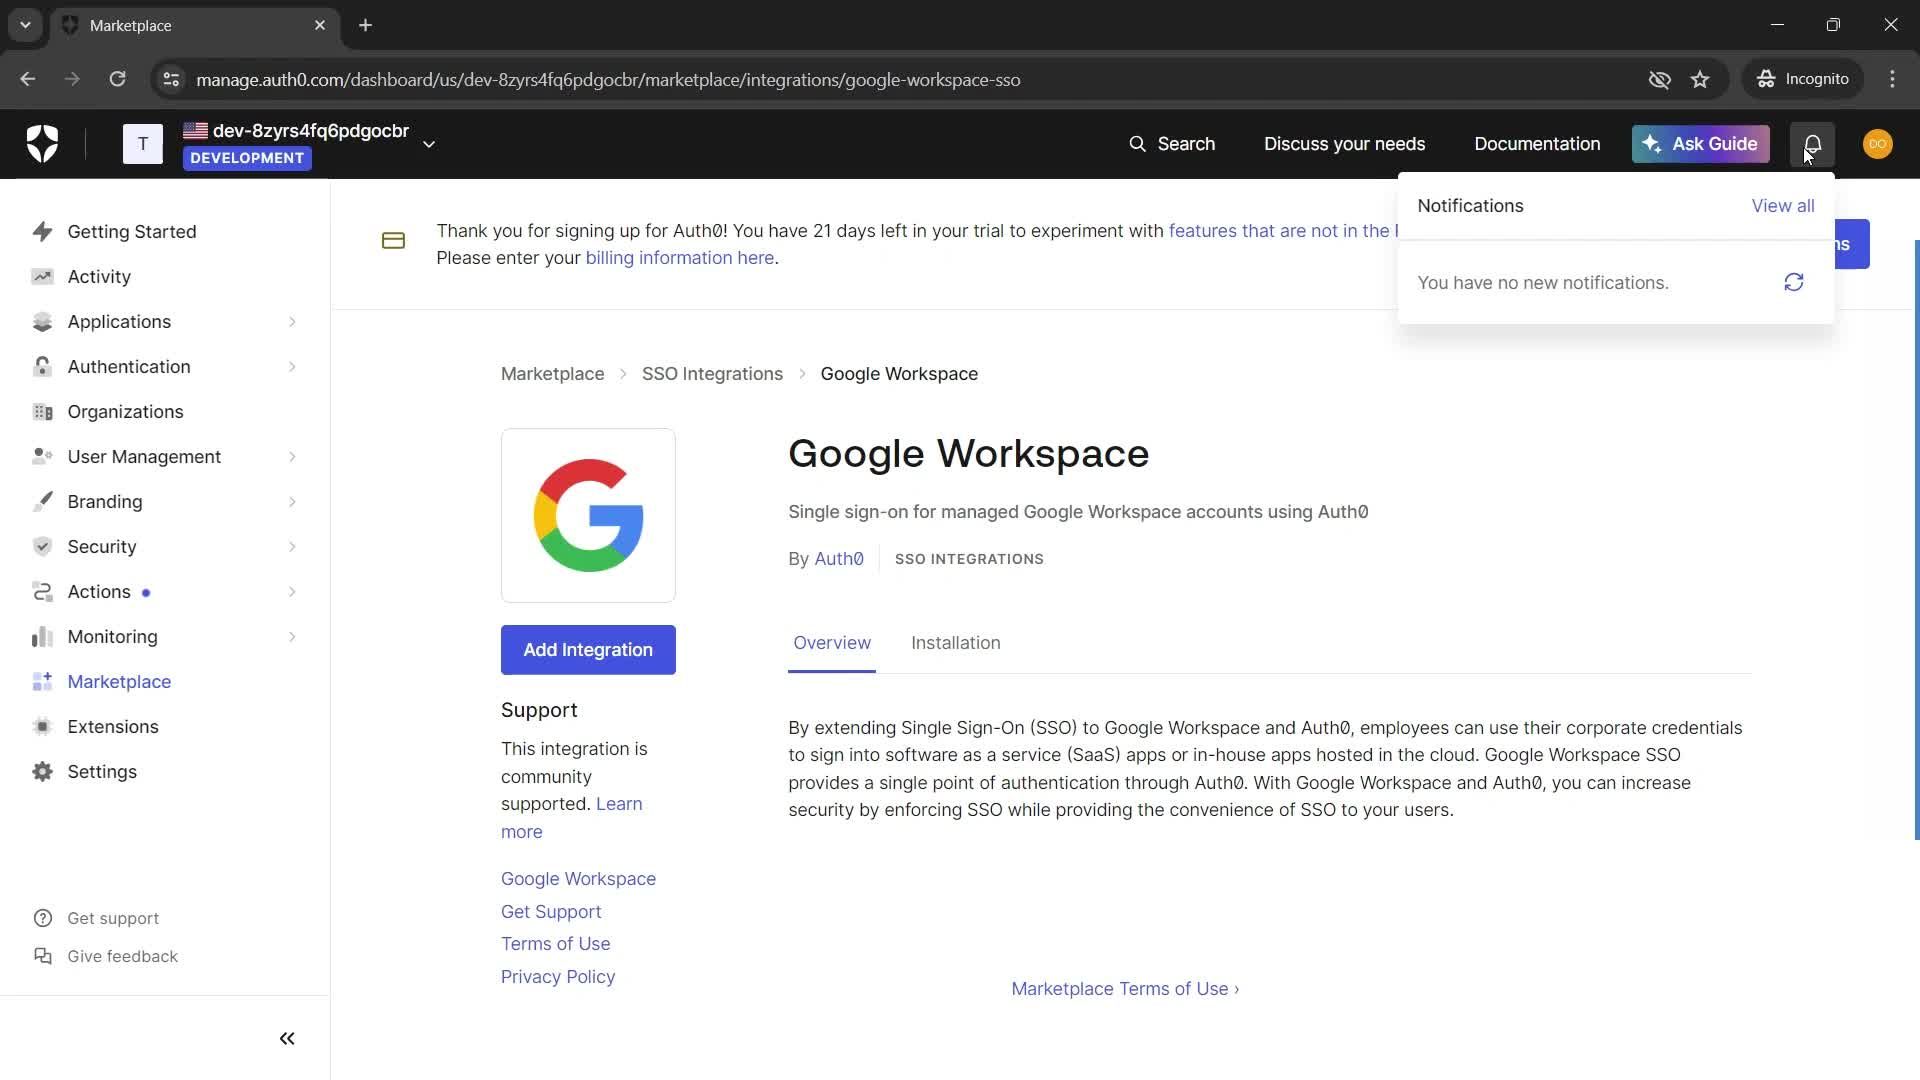Click the Authentication lock icon
This screenshot has width=1920, height=1080.
pyautogui.click(x=42, y=367)
